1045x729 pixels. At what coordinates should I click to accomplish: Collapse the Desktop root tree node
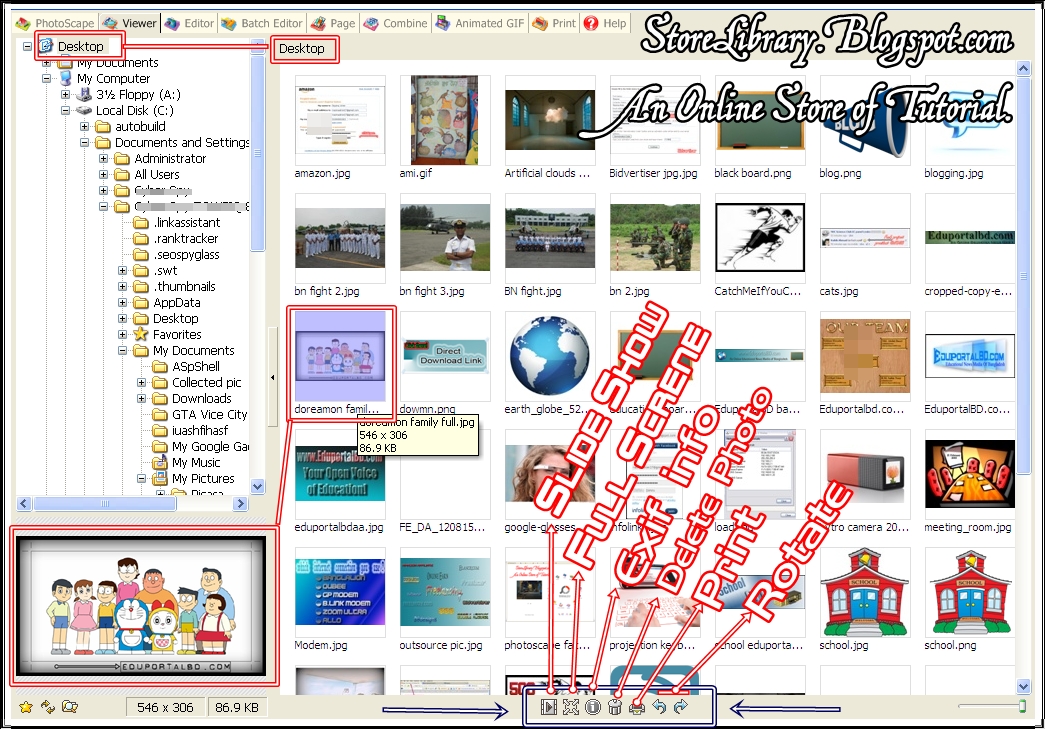[27, 47]
